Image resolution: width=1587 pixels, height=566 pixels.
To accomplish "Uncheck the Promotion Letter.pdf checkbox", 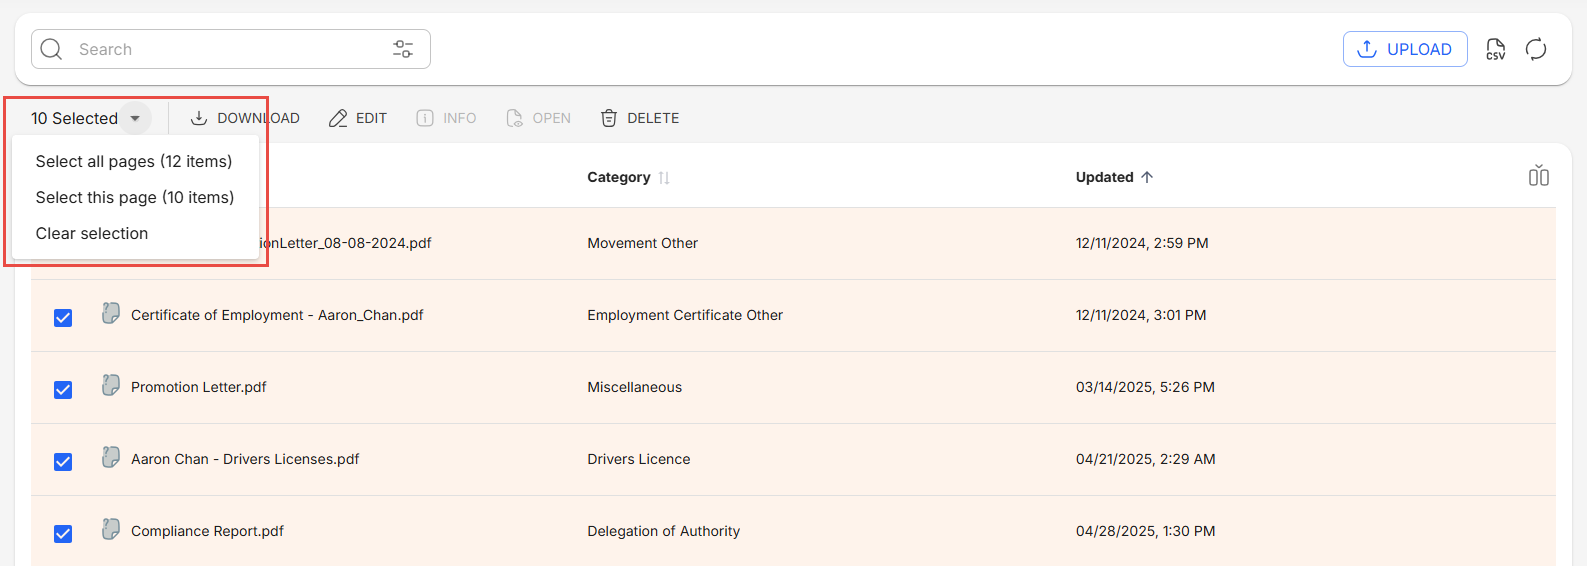I will (63, 390).
